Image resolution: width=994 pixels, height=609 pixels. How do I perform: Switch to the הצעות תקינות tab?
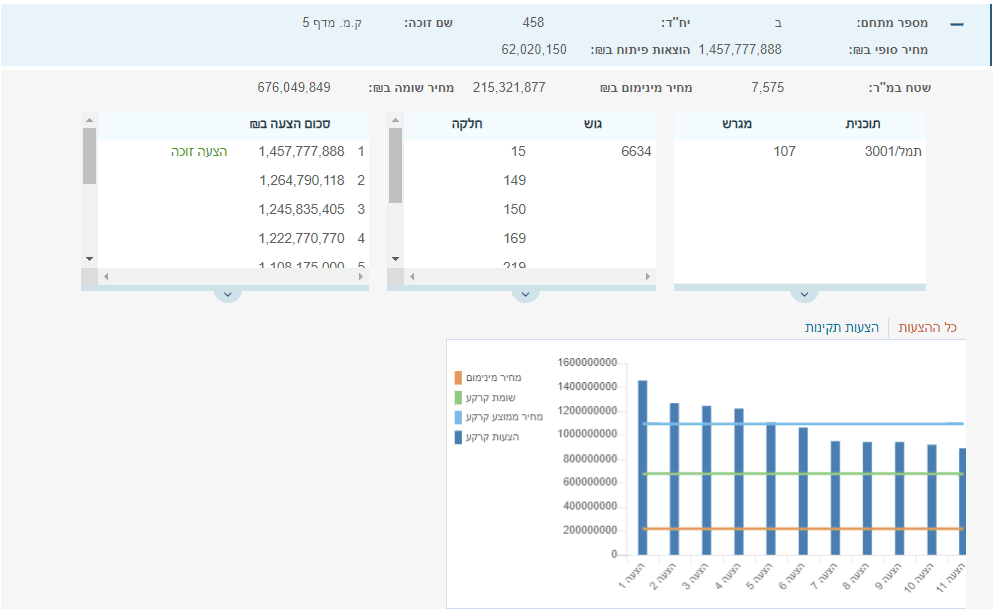pos(842,328)
